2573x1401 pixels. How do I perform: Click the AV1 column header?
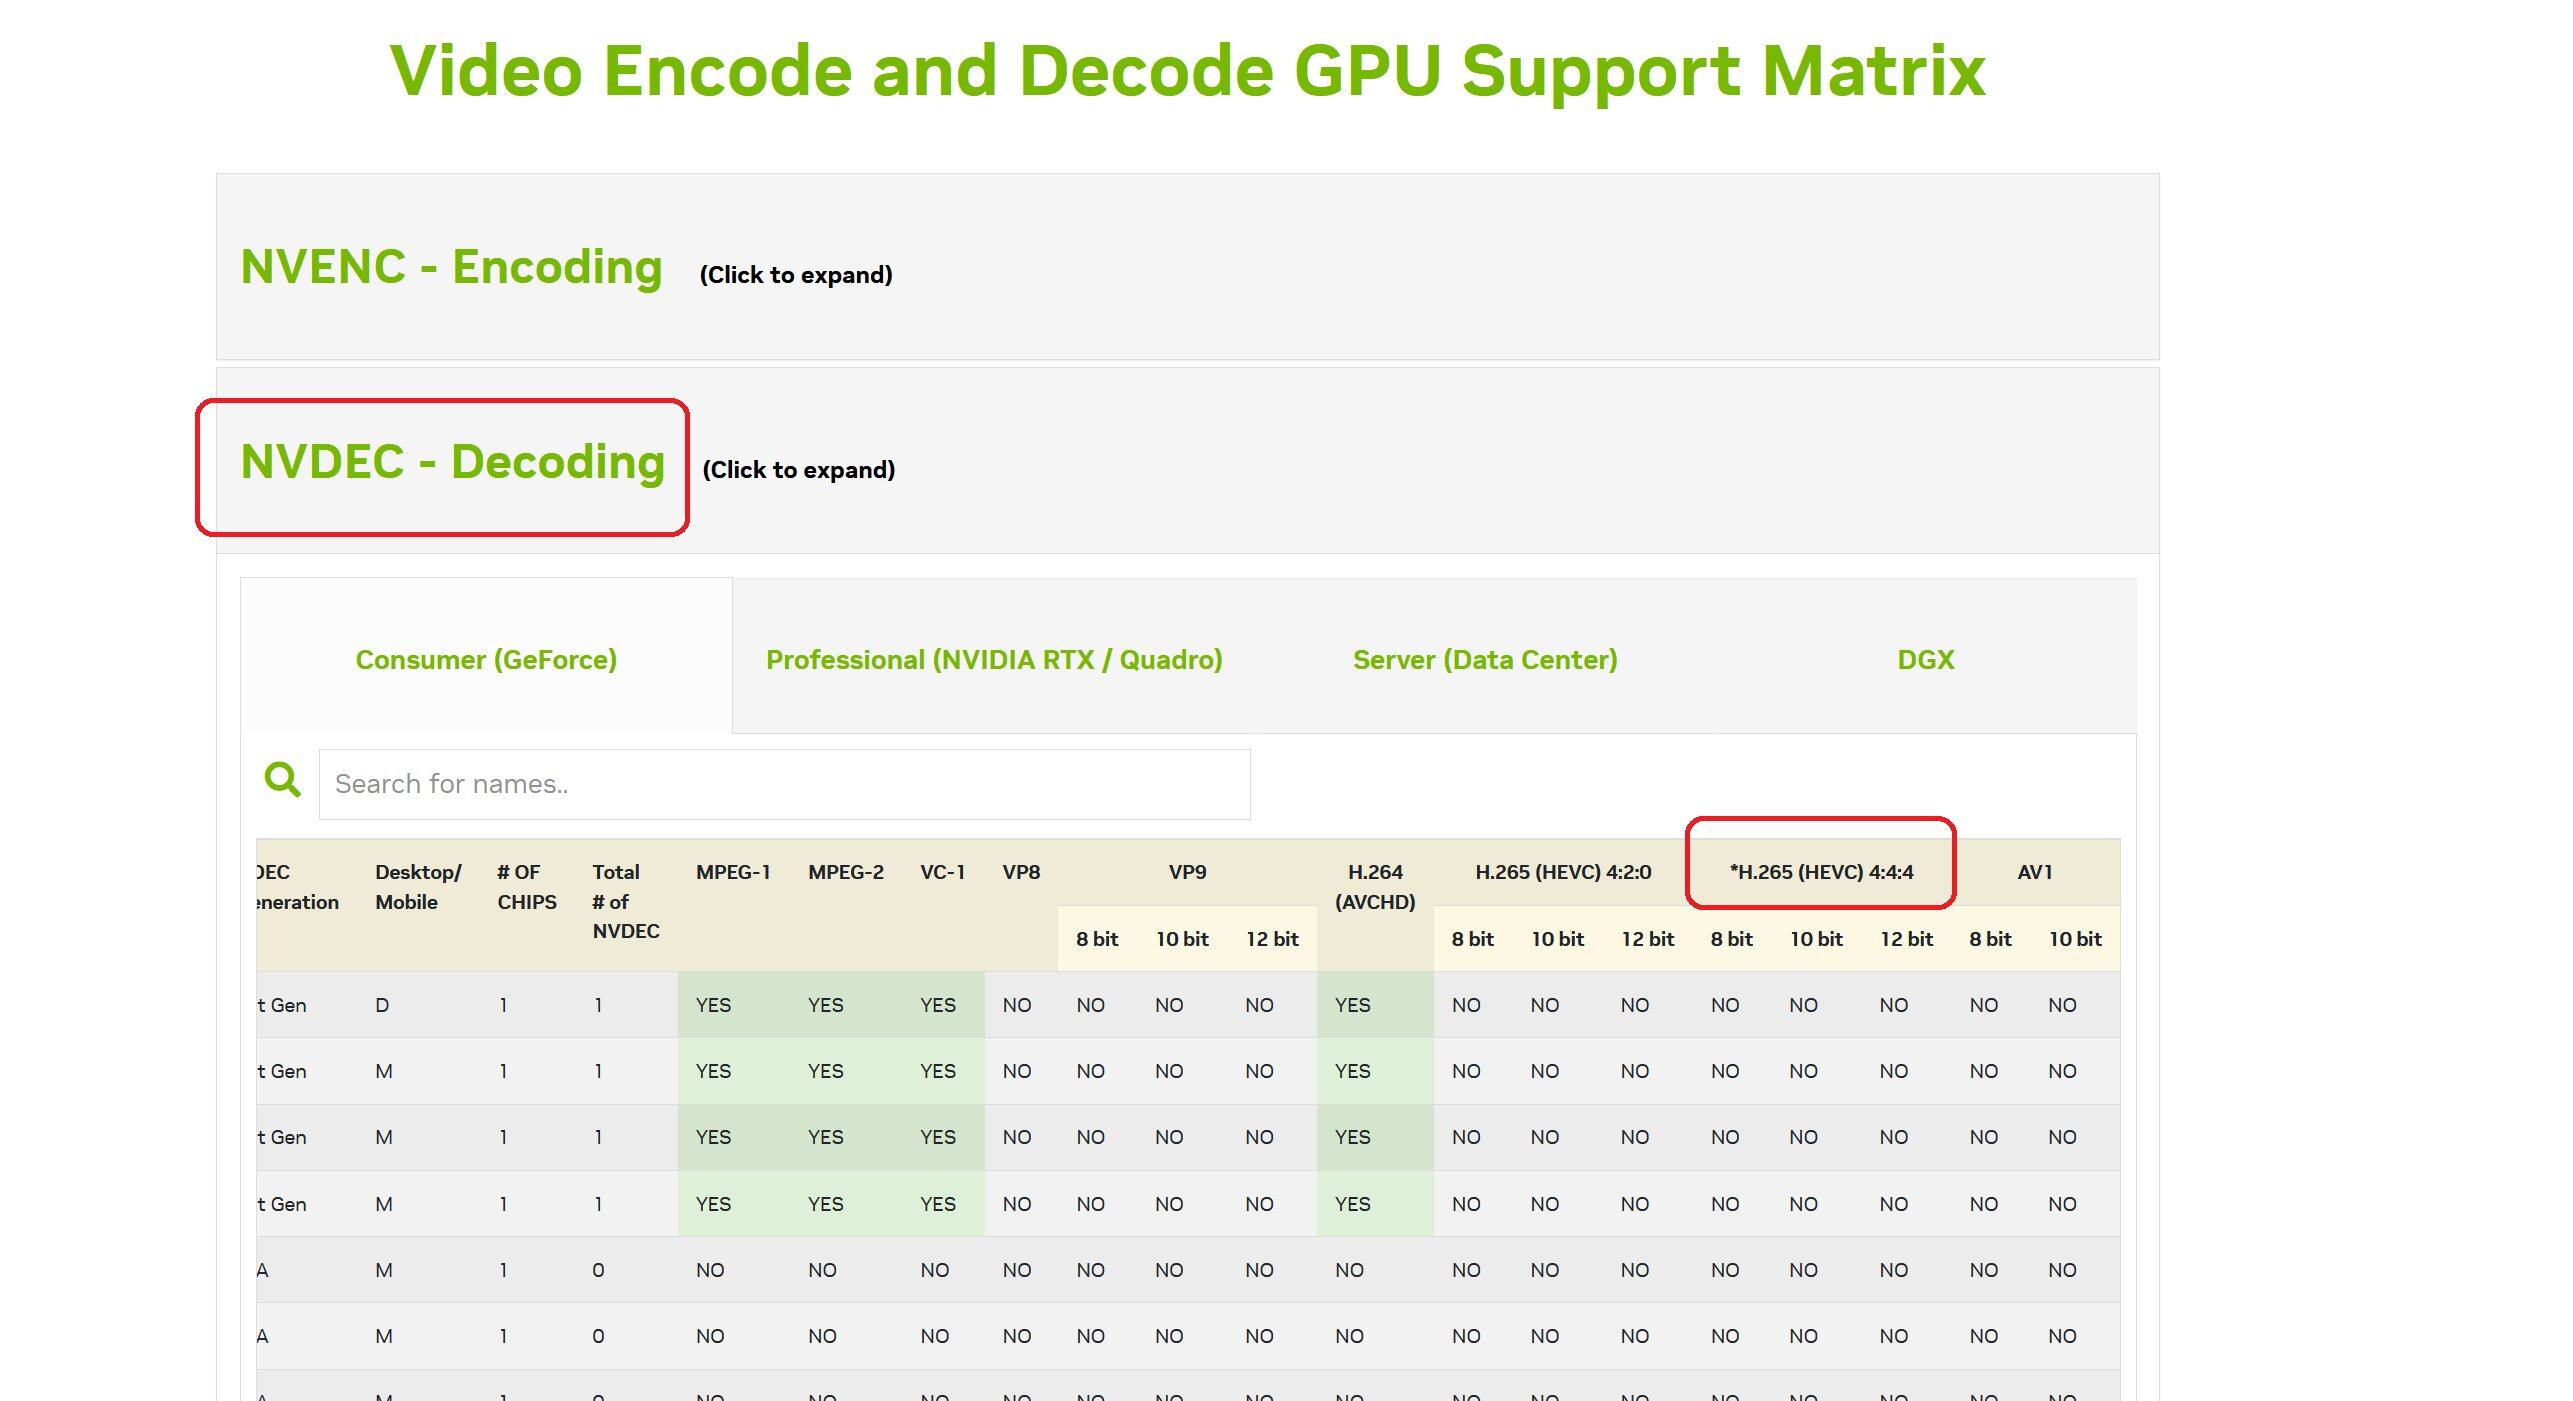[2034, 872]
